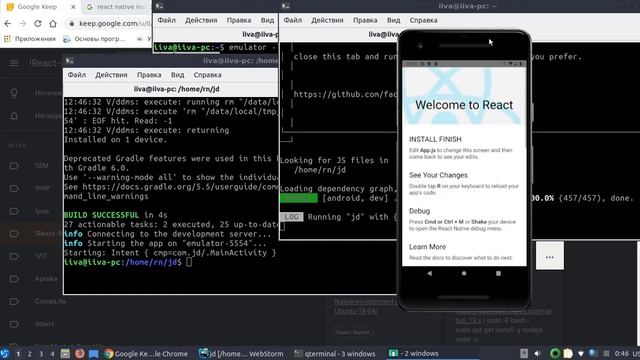Reload the Google Keep page
The height and width of the screenshot is (360, 640).
point(38,24)
